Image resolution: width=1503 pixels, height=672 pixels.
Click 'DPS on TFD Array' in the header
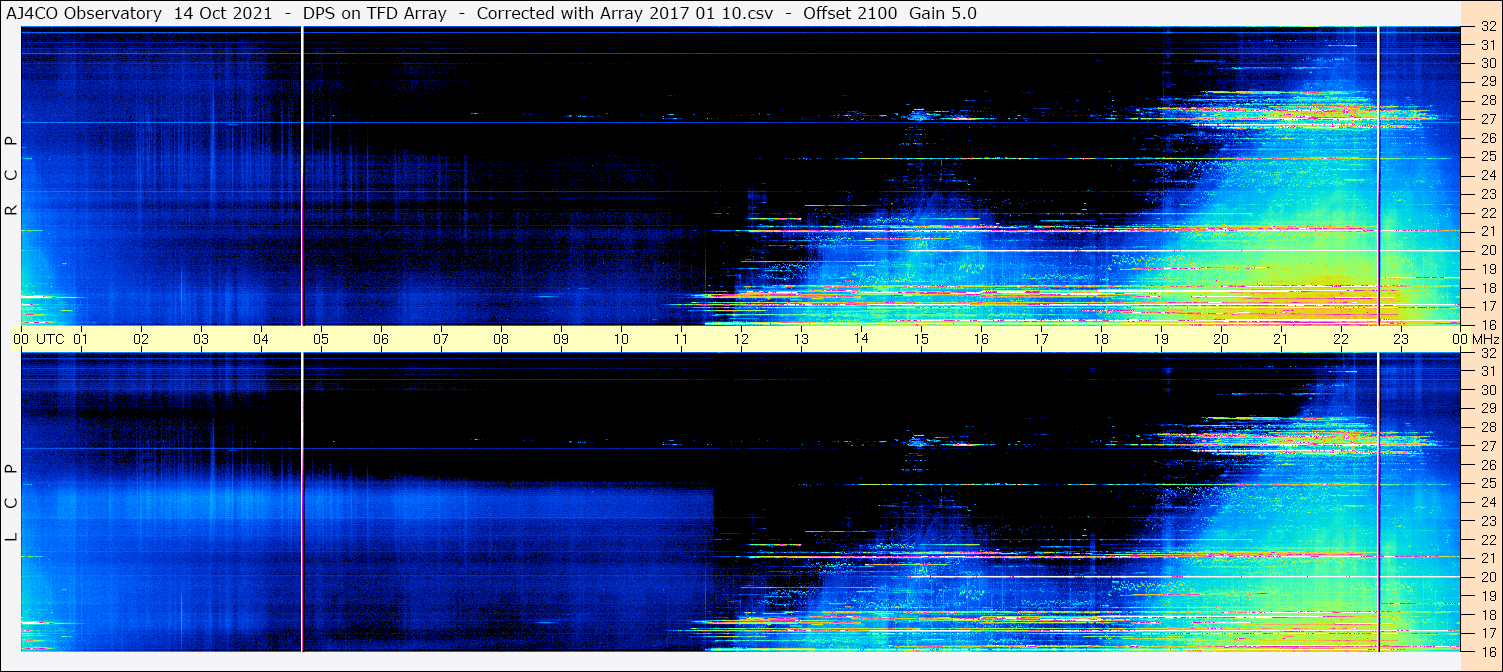coord(374,13)
